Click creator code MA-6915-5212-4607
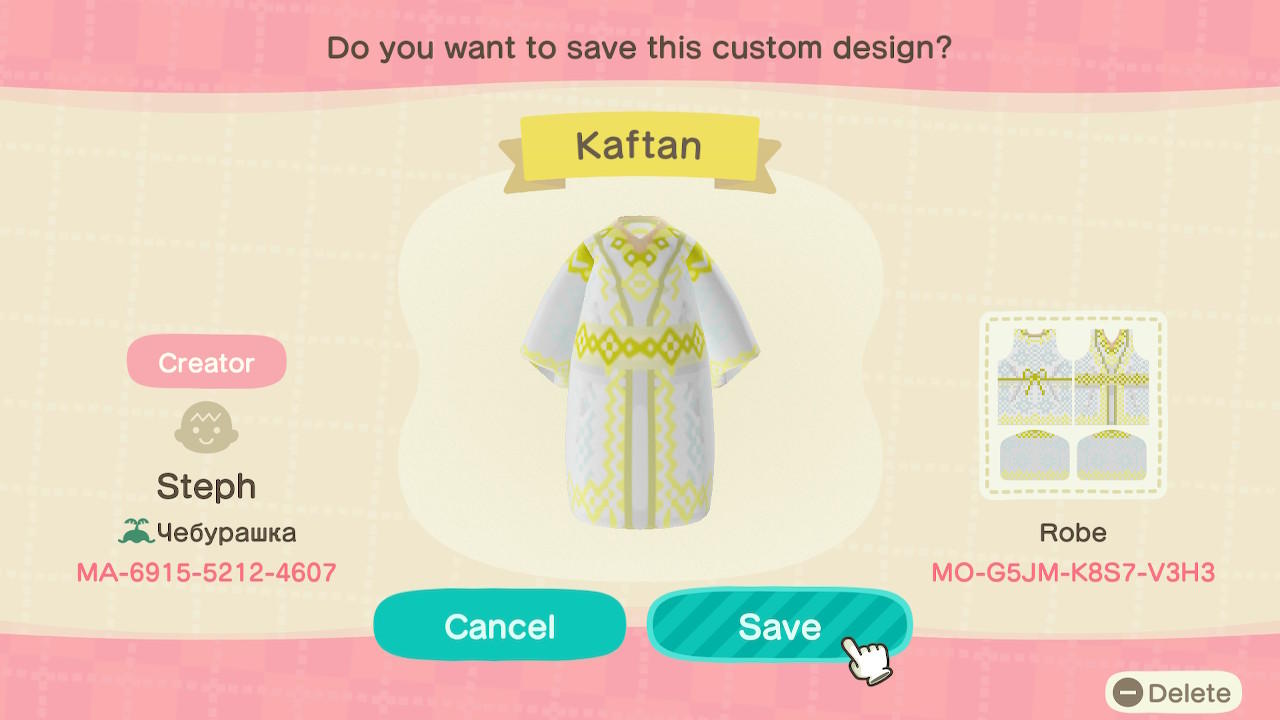 (206, 573)
